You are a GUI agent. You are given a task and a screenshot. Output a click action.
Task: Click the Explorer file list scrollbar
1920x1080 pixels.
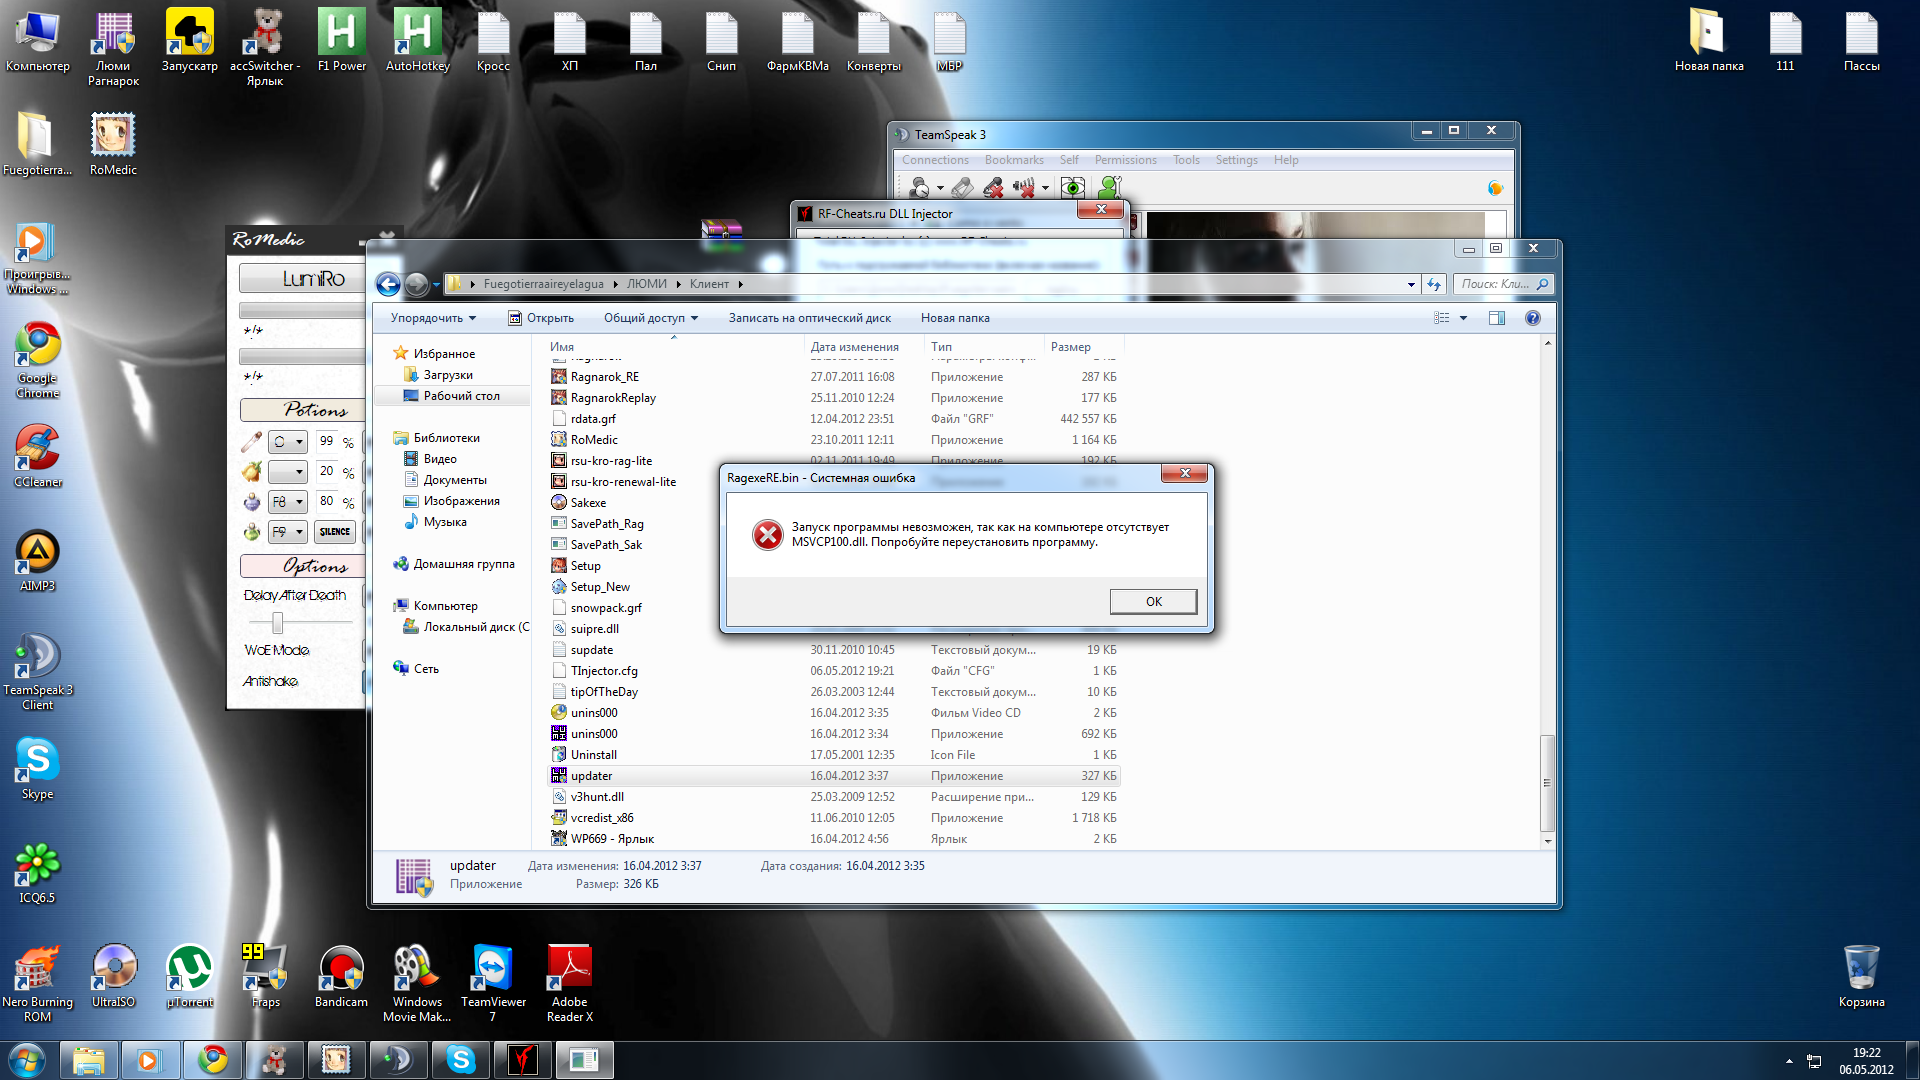[x=1548, y=783]
